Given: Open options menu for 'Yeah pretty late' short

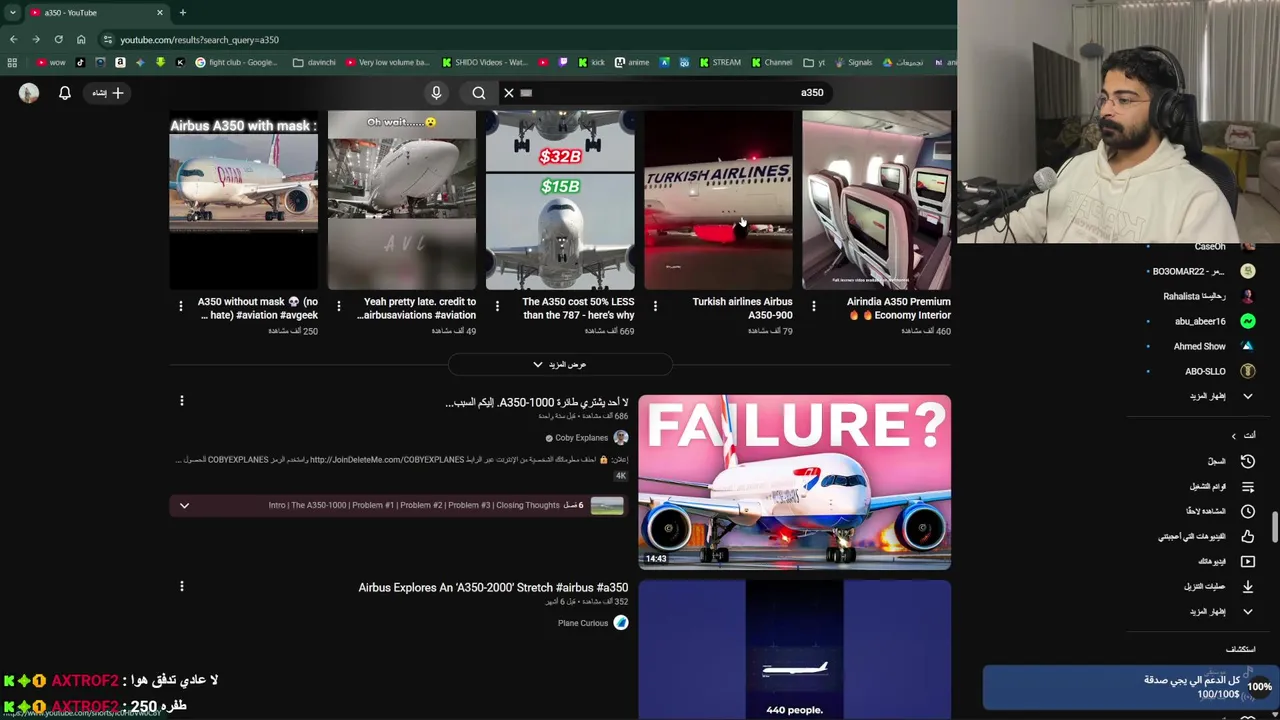Looking at the screenshot, I should point(339,306).
